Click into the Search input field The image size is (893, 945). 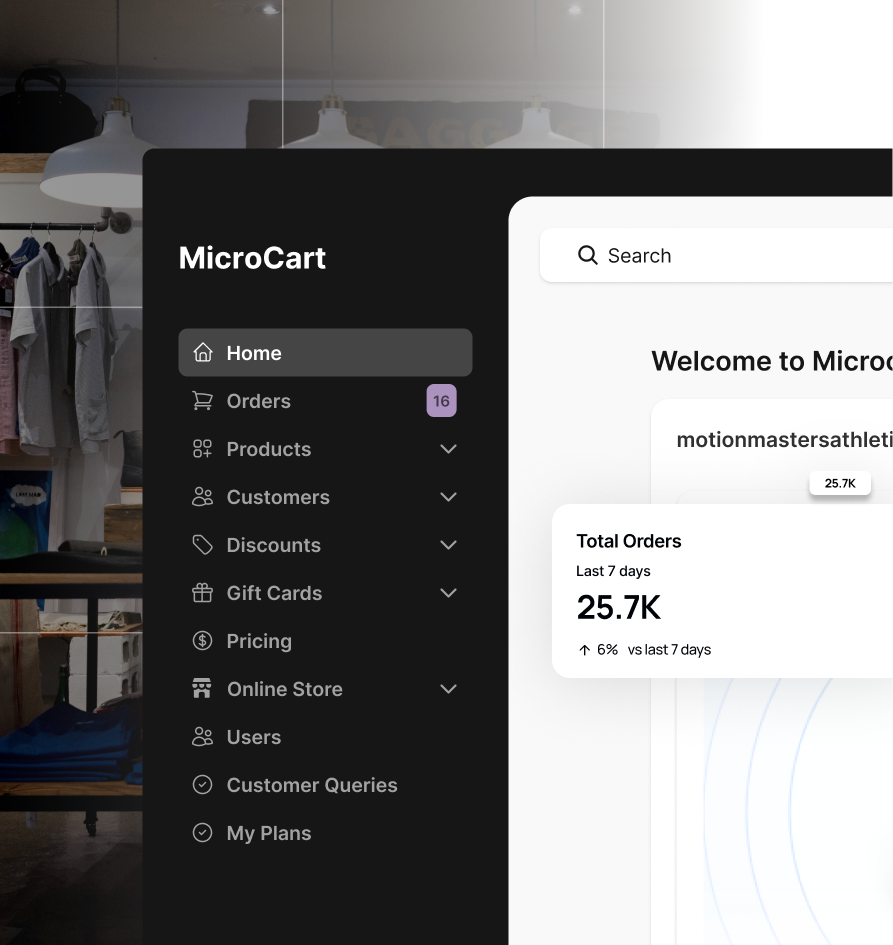(x=740, y=255)
